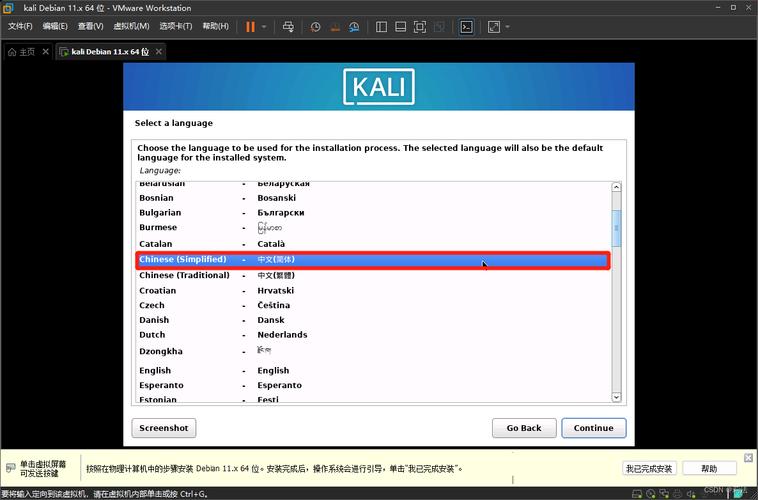This screenshot has height=500, width=758.
Task: Dismiss the yellow install info bar
Action: pos(748,457)
